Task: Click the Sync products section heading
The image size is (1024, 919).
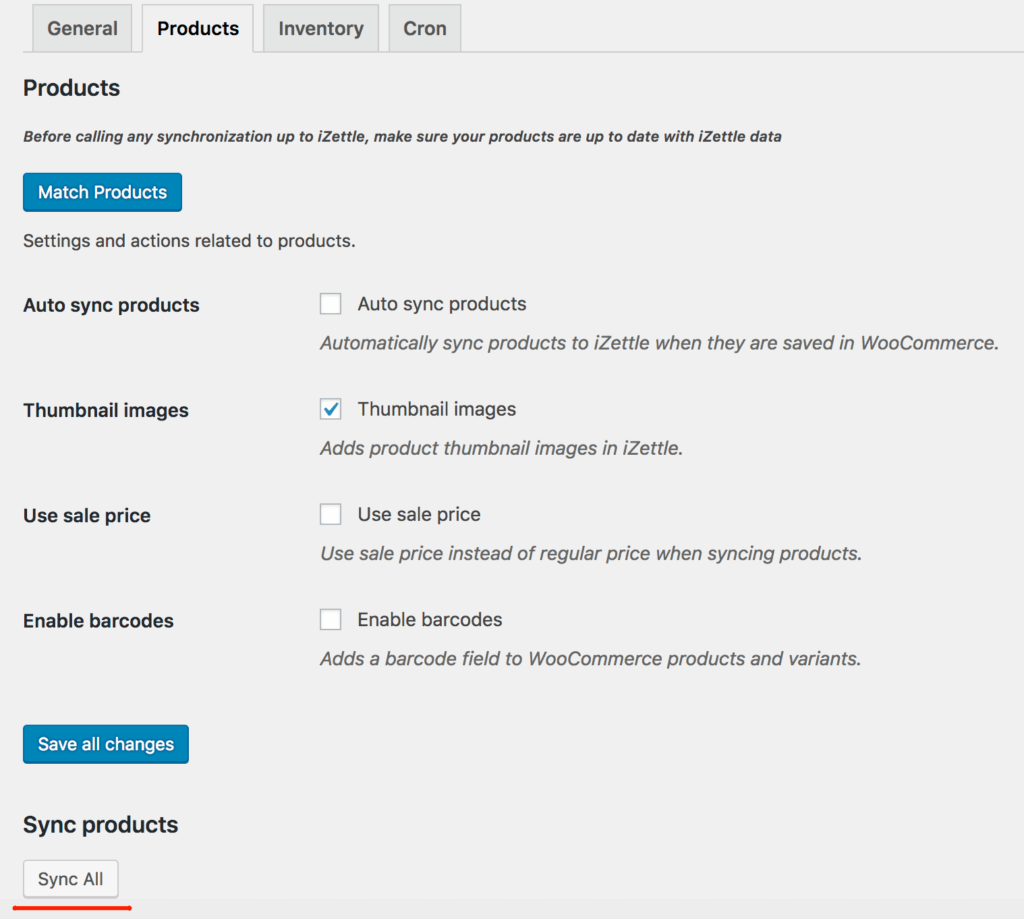Action: coord(100,825)
